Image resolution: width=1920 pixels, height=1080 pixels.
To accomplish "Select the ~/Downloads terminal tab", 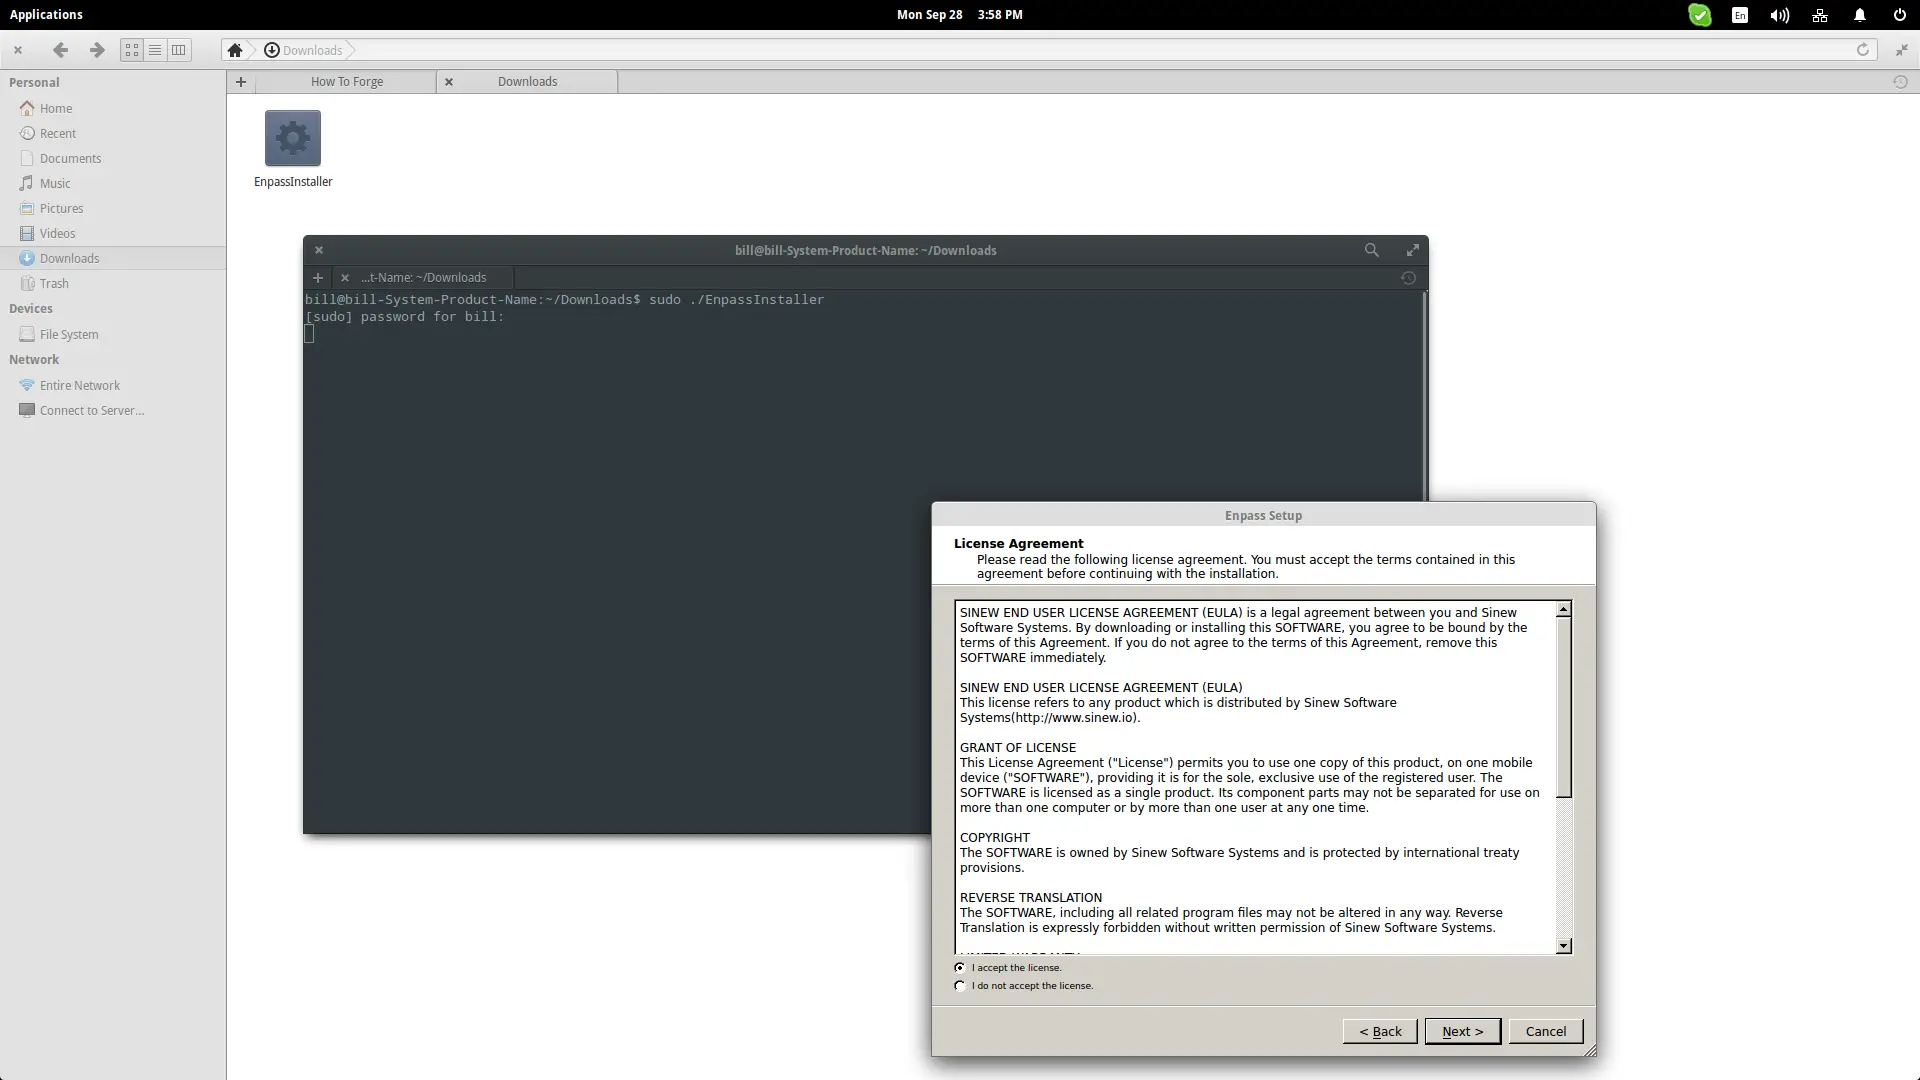I will 424,277.
